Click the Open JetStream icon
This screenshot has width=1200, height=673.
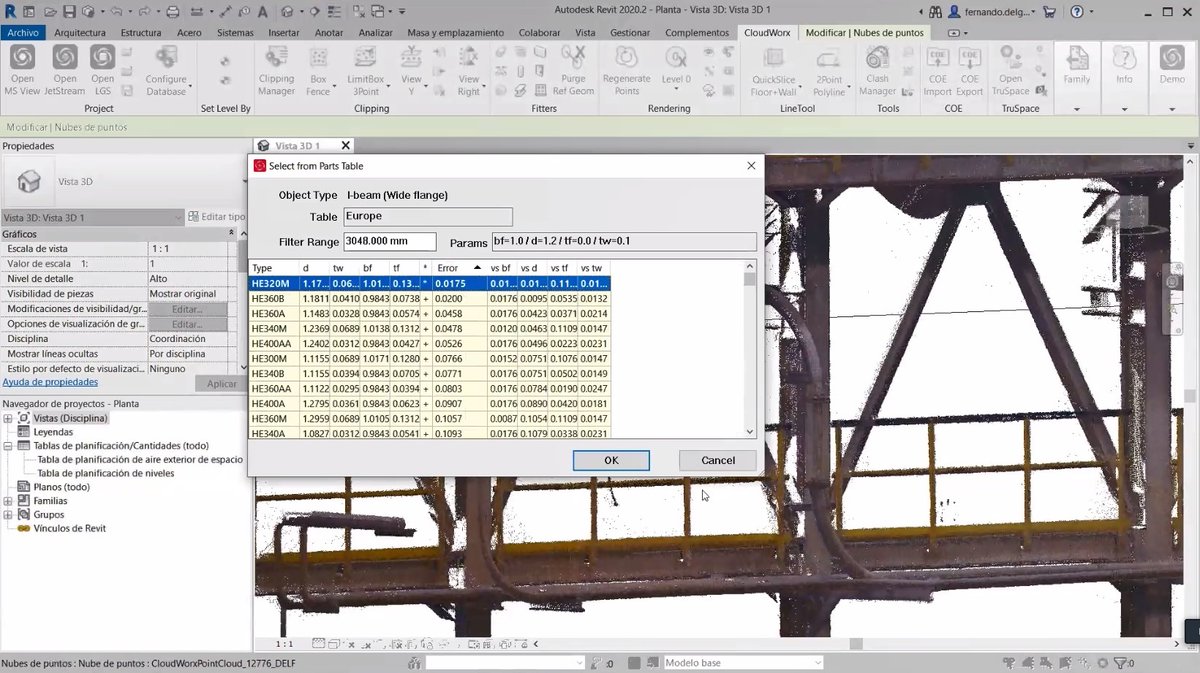coord(65,70)
